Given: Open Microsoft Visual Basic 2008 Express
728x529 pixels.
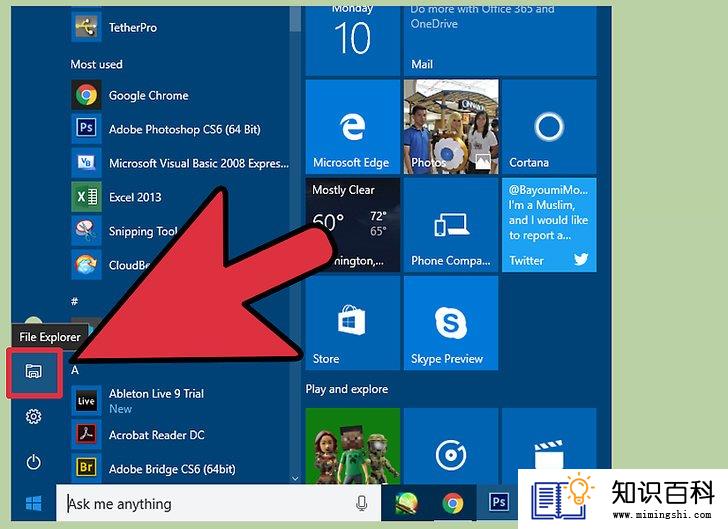Looking at the screenshot, I should click(179, 163).
